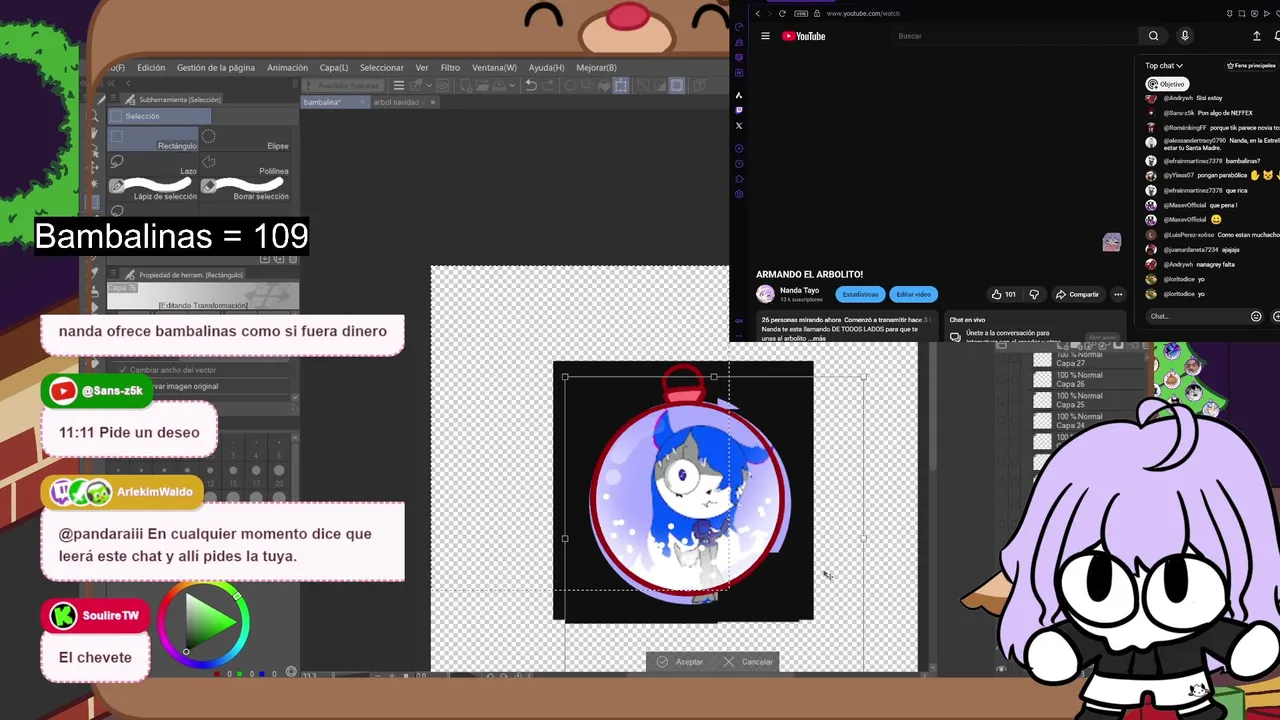The image size is (1280, 720).
Task: Open the Twitch icon in browser sidebar
Action: (739, 110)
